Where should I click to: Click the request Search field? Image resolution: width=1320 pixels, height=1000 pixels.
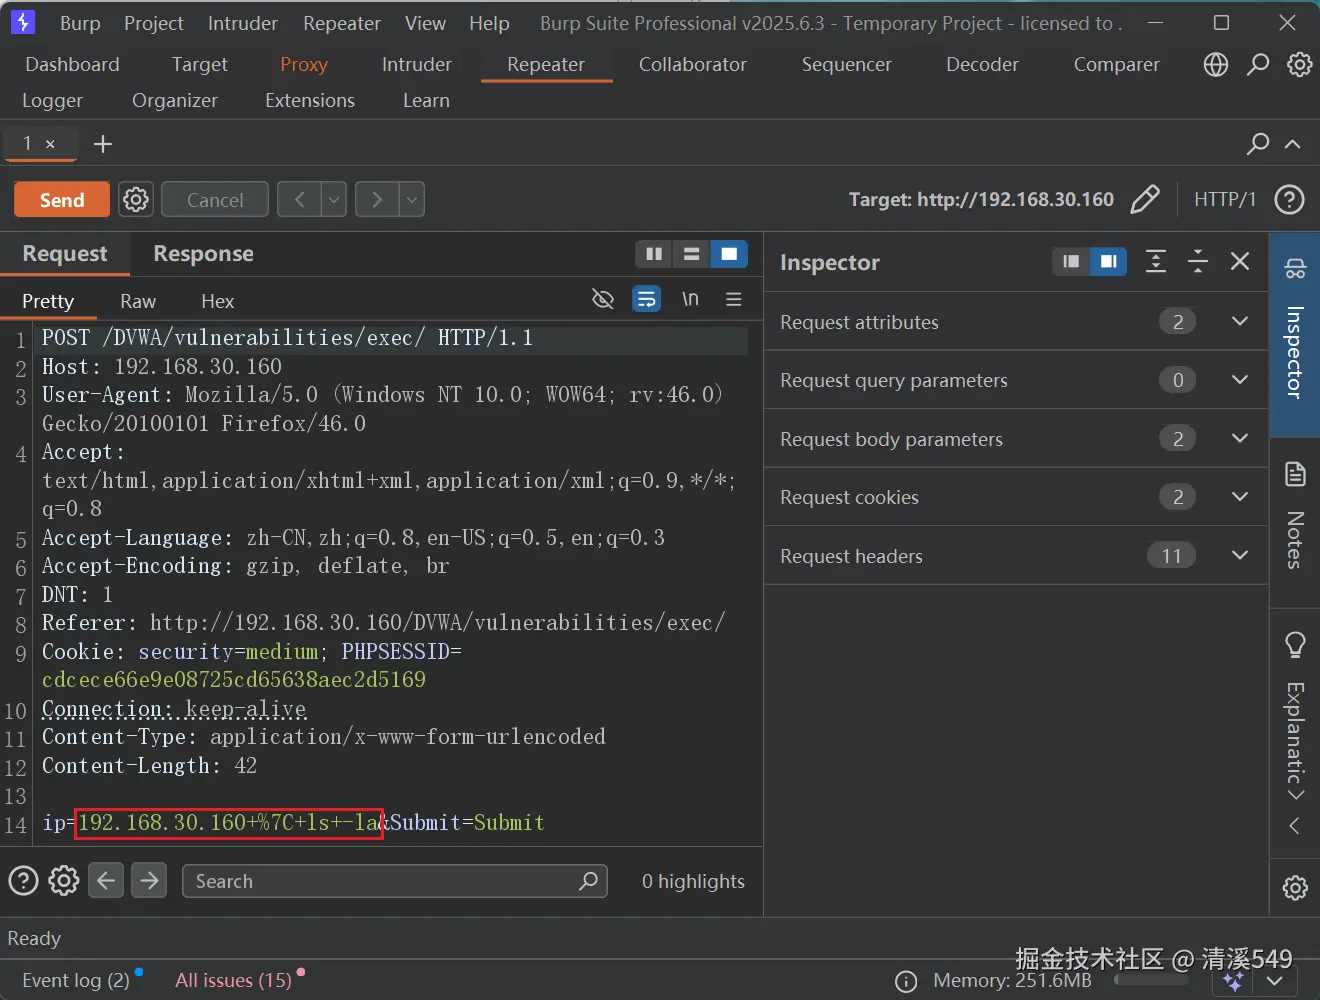click(394, 881)
